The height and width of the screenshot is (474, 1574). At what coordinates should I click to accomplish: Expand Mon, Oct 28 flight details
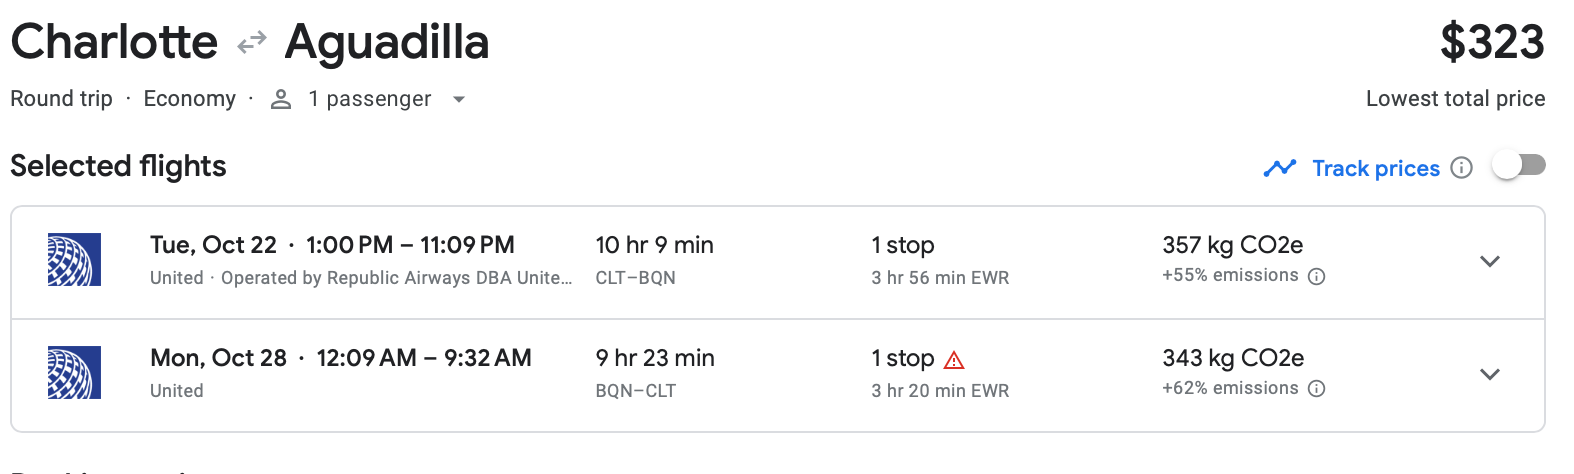coord(1489,375)
